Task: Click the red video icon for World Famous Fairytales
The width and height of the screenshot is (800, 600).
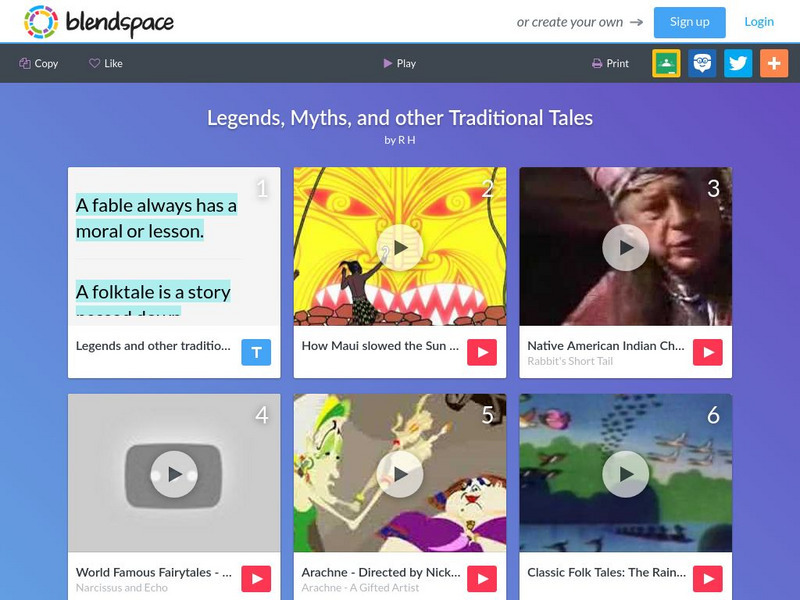Action: 256,579
